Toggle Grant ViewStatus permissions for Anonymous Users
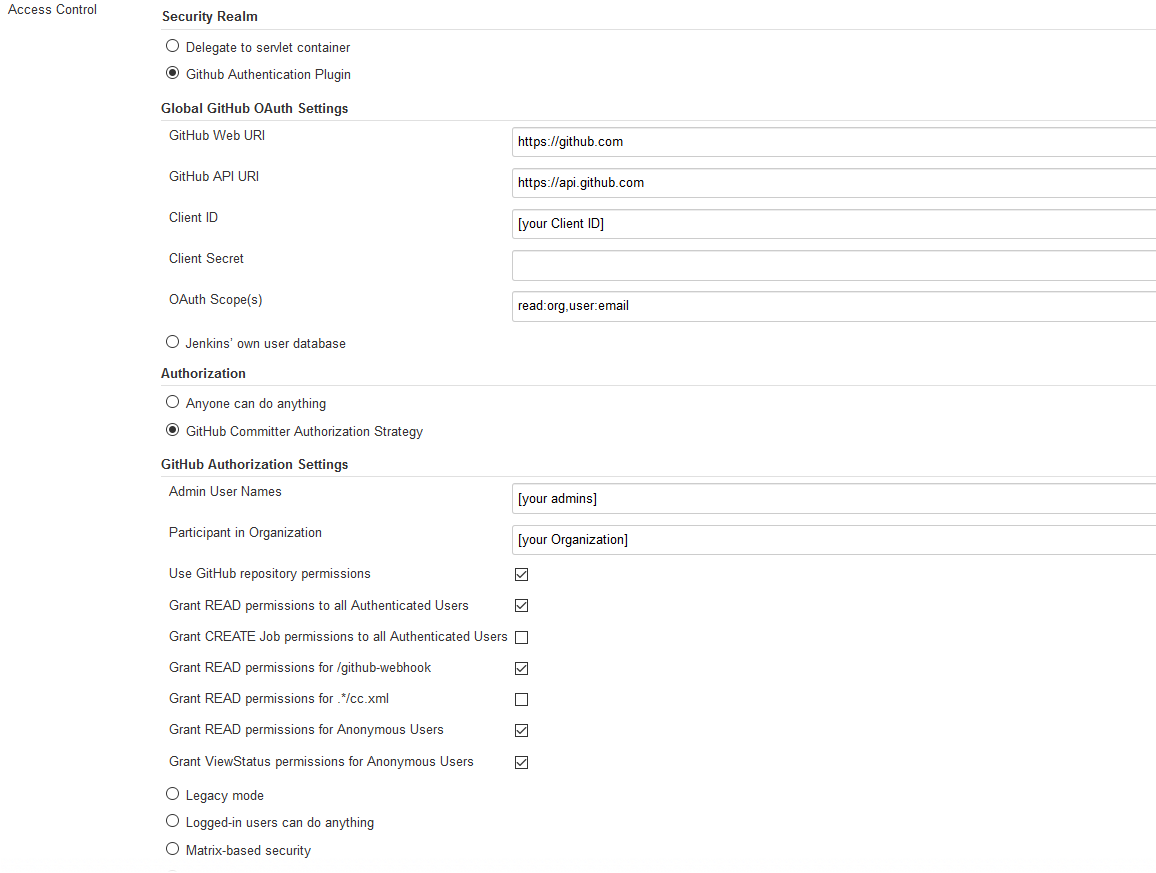 click(x=521, y=762)
